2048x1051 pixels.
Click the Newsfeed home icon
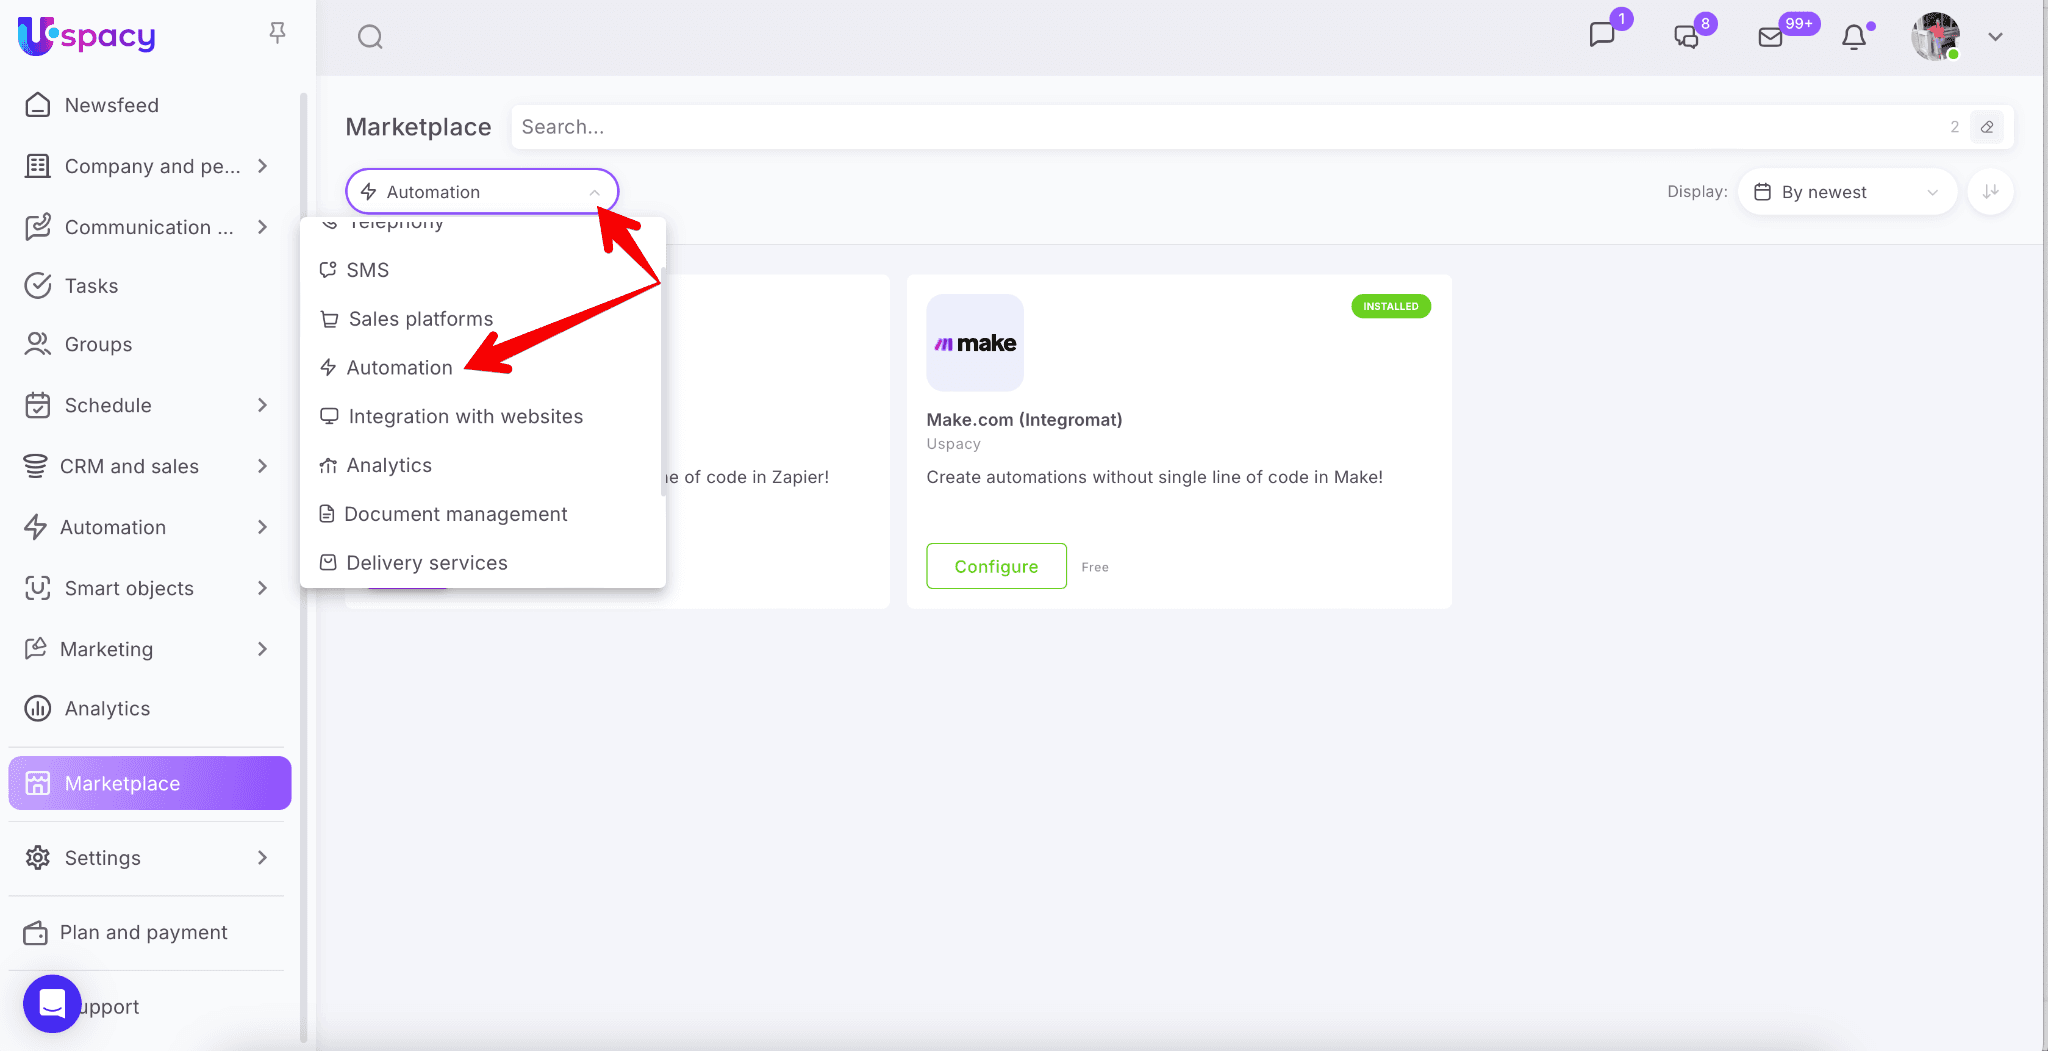click(38, 105)
